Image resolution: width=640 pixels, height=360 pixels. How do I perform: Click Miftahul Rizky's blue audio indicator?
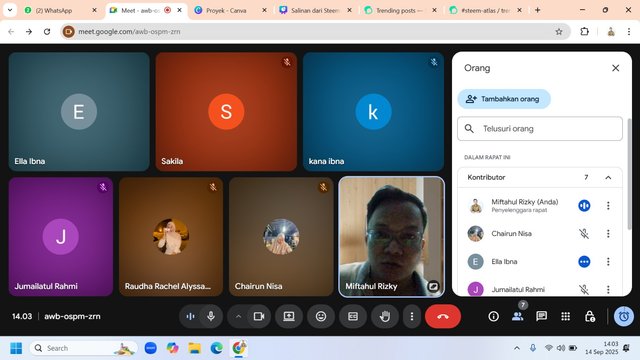pyautogui.click(x=584, y=206)
